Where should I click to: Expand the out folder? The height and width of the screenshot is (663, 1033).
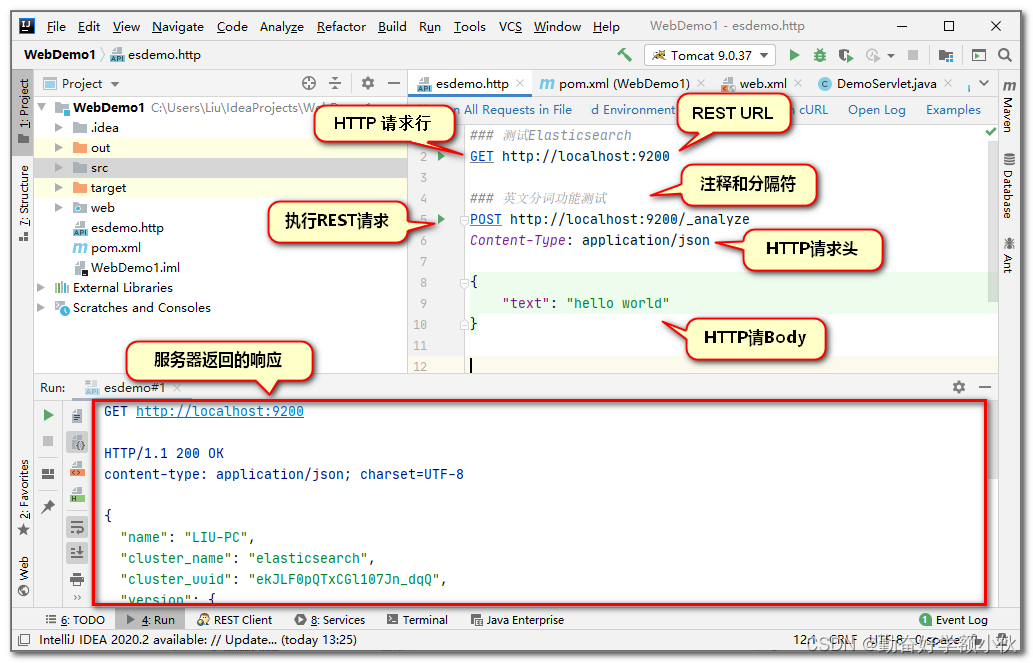(x=59, y=148)
